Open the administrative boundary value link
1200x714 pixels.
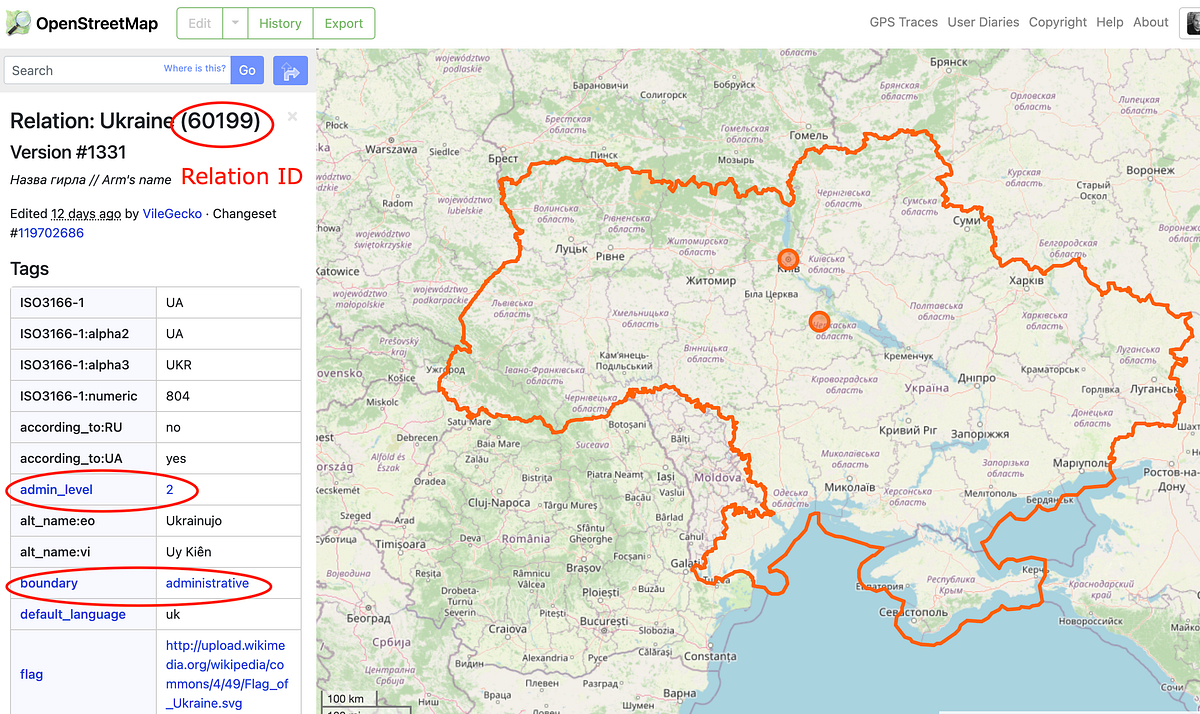207,583
